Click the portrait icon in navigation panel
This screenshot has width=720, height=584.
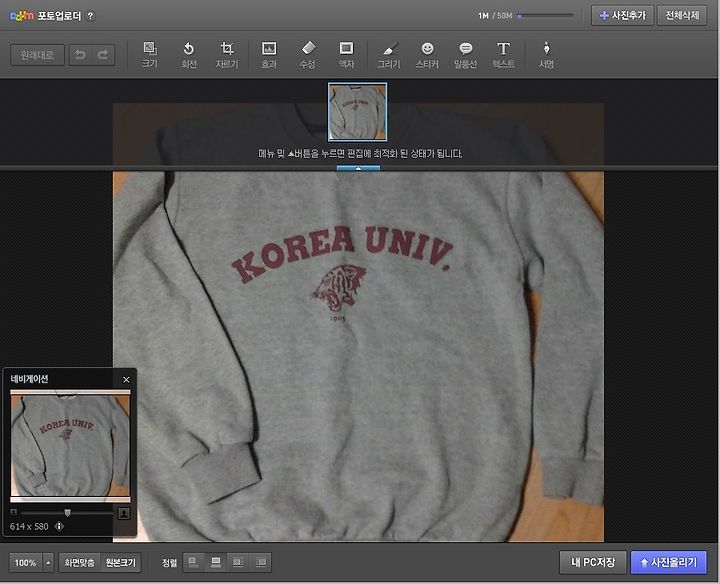(x=124, y=513)
